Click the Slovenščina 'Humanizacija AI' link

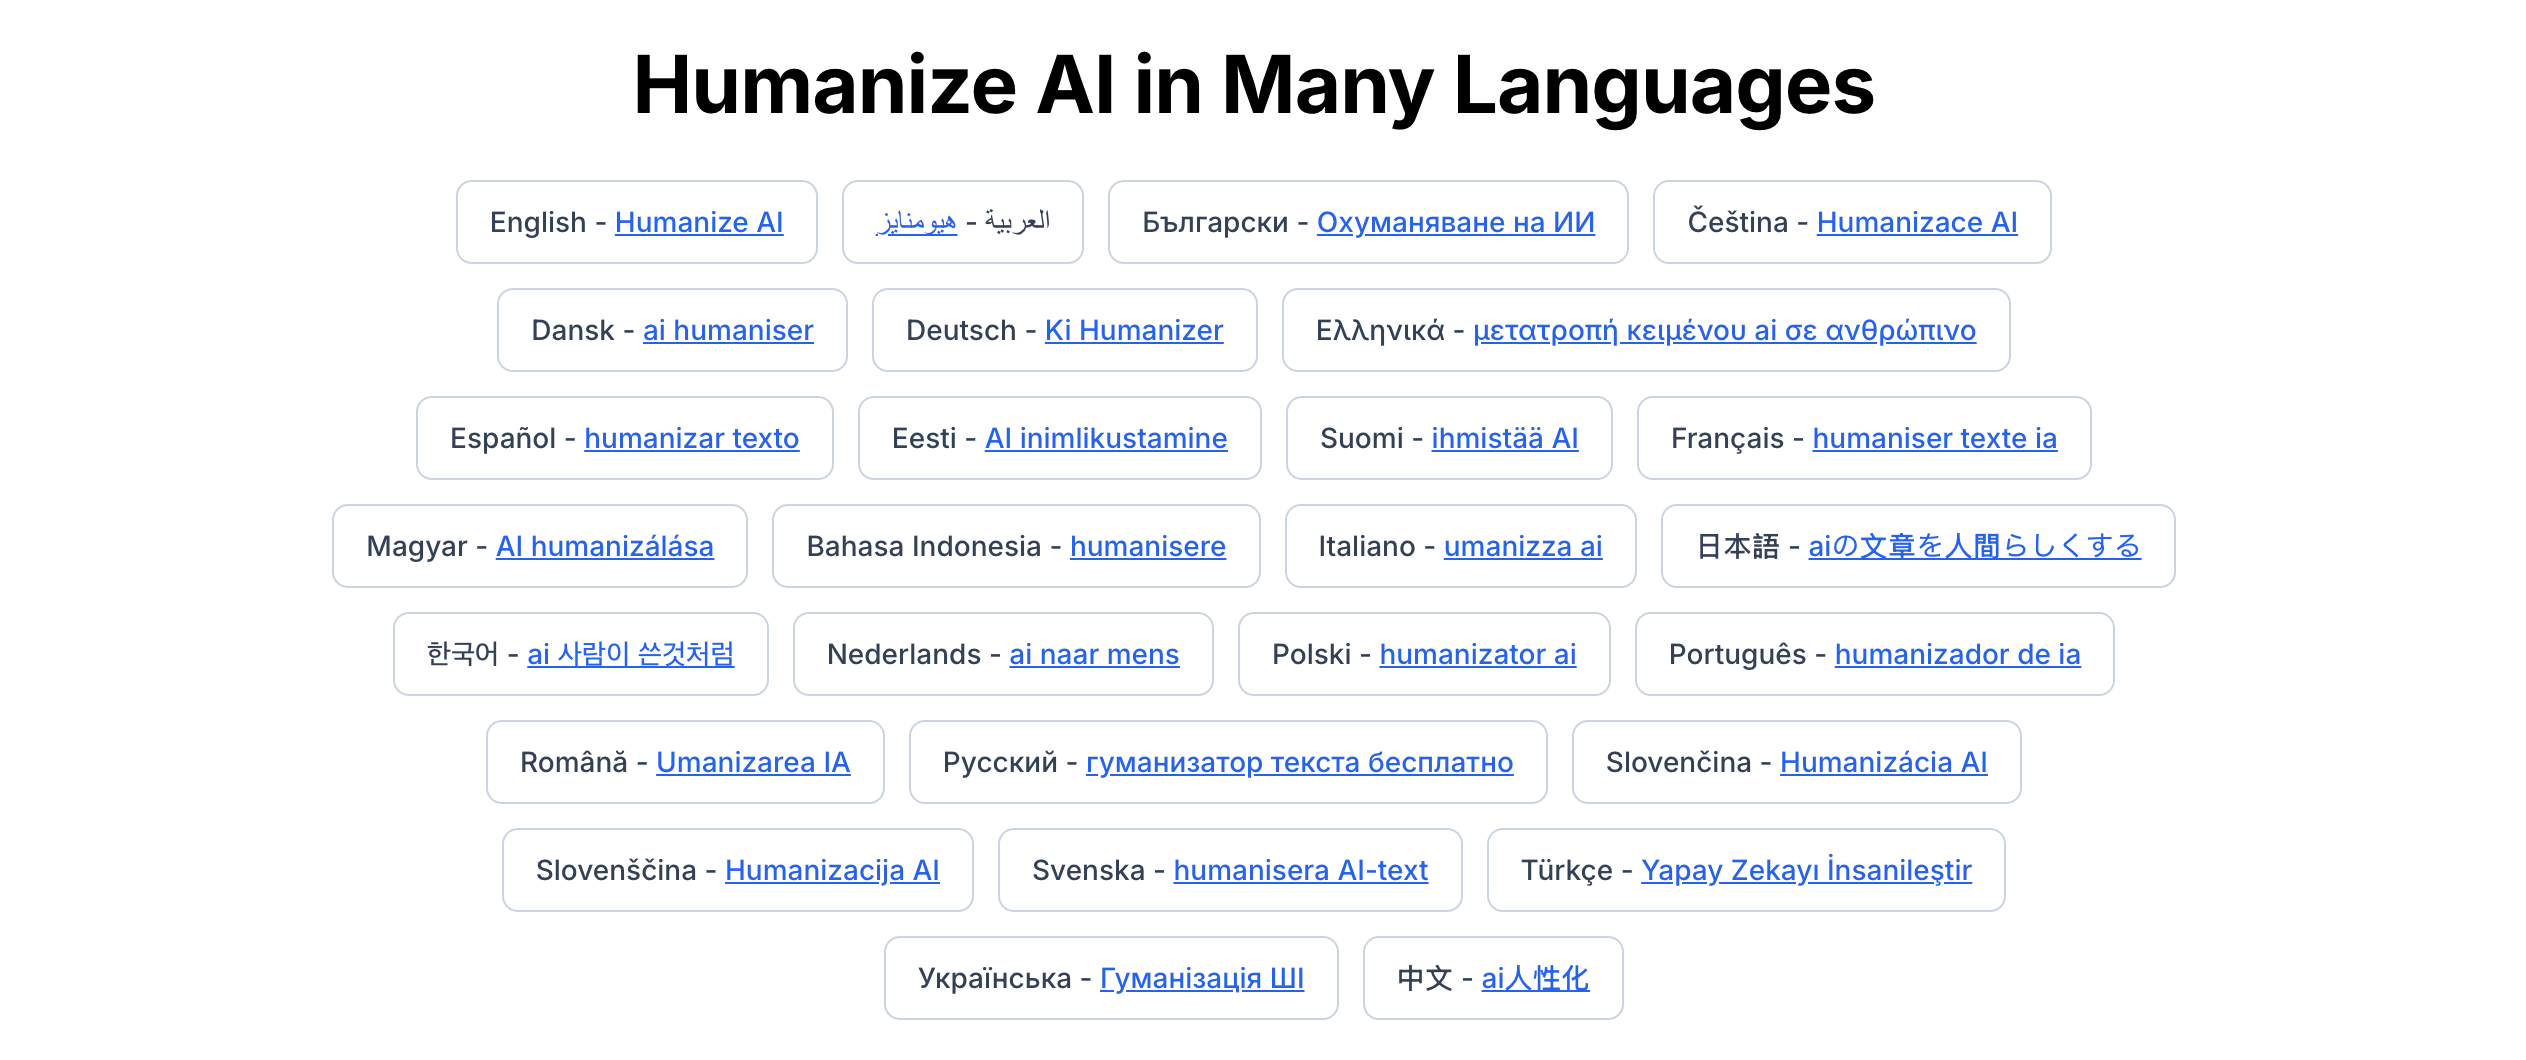[x=832, y=870]
